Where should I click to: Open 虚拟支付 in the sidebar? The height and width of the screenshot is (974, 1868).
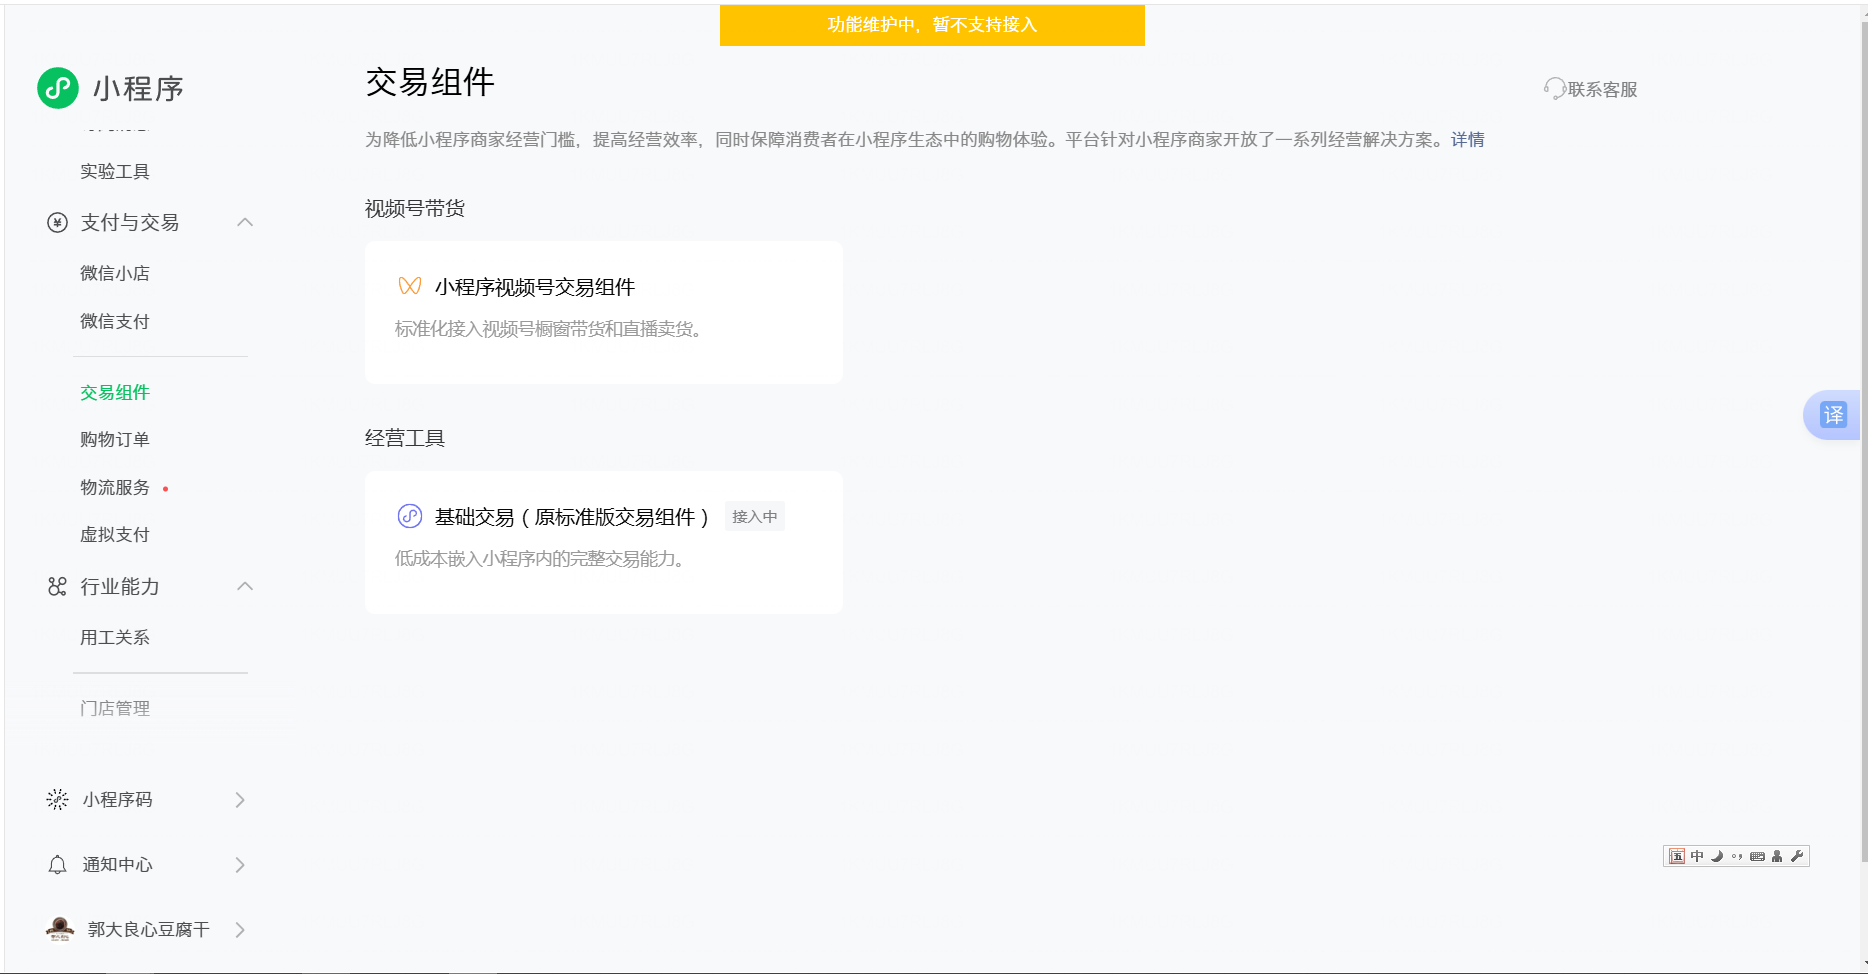[115, 534]
